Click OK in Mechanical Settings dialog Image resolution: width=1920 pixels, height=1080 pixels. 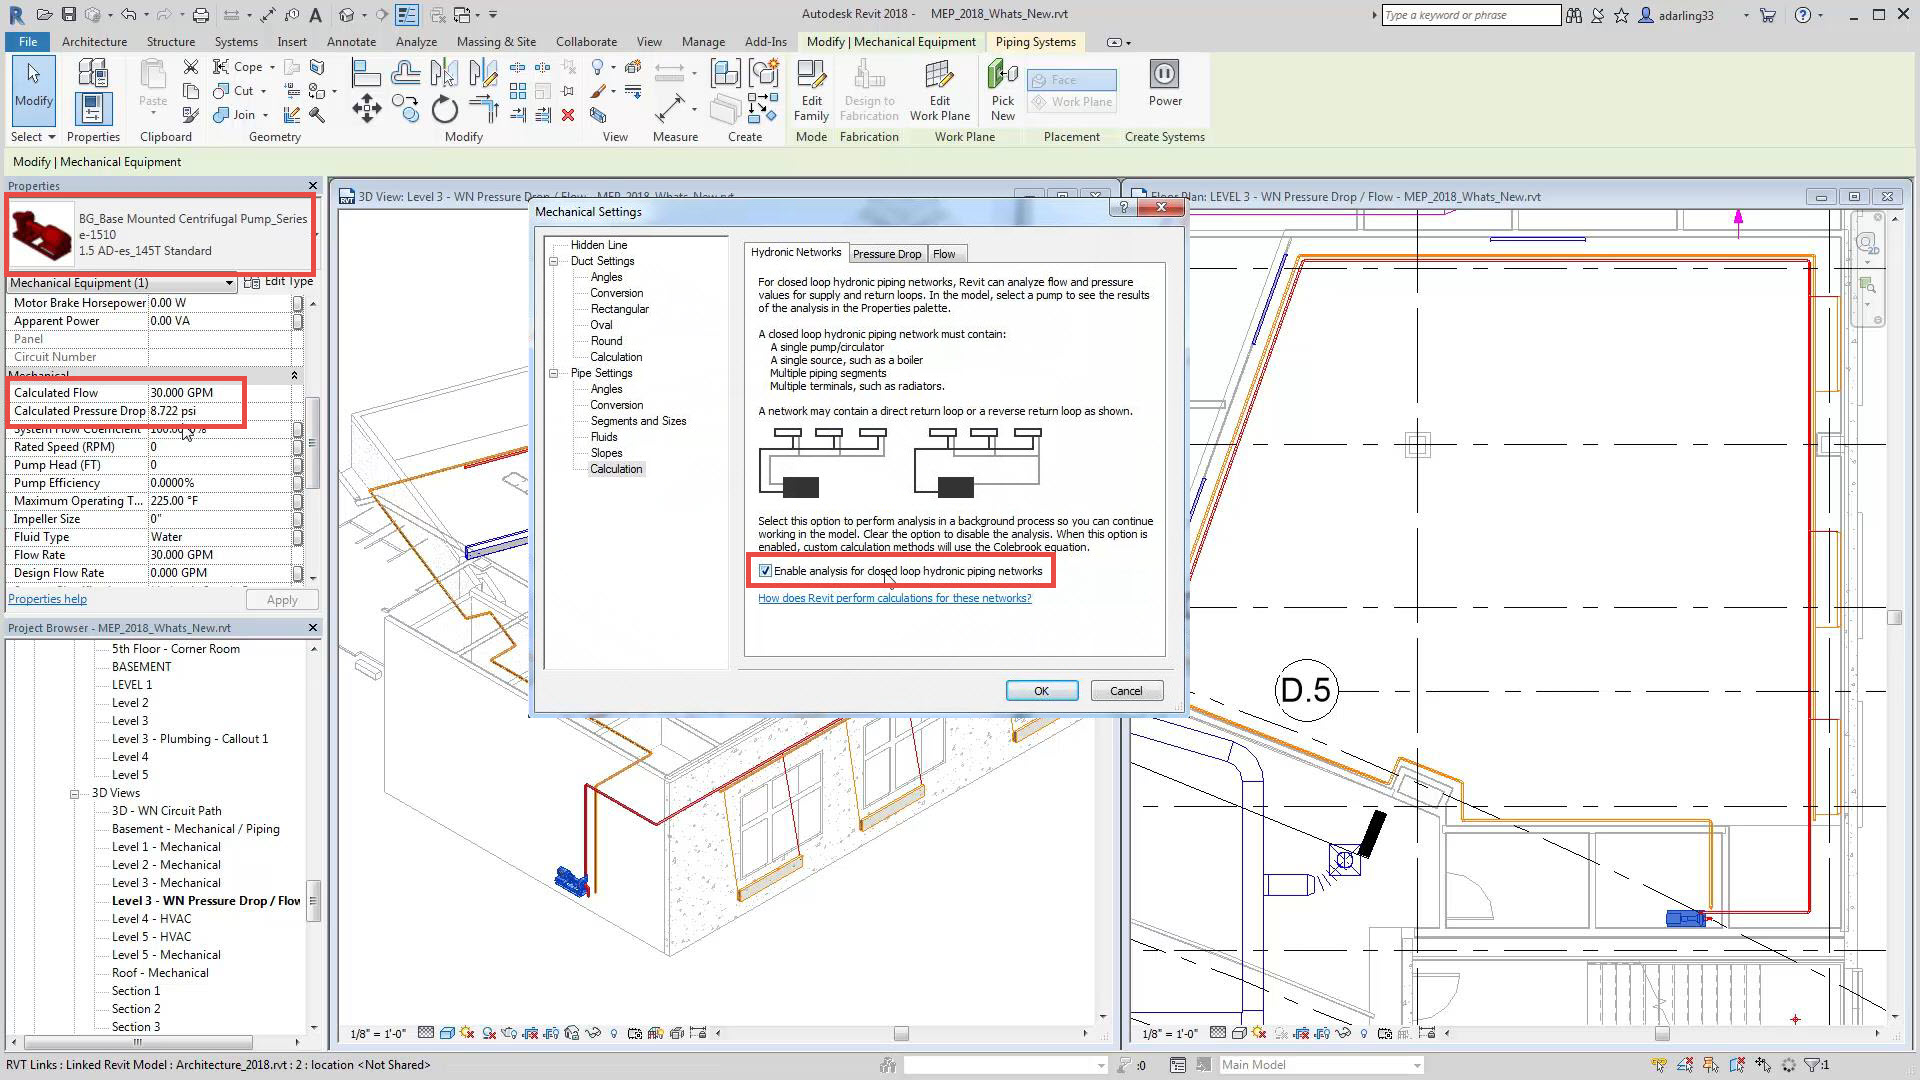[x=1041, y=691]
